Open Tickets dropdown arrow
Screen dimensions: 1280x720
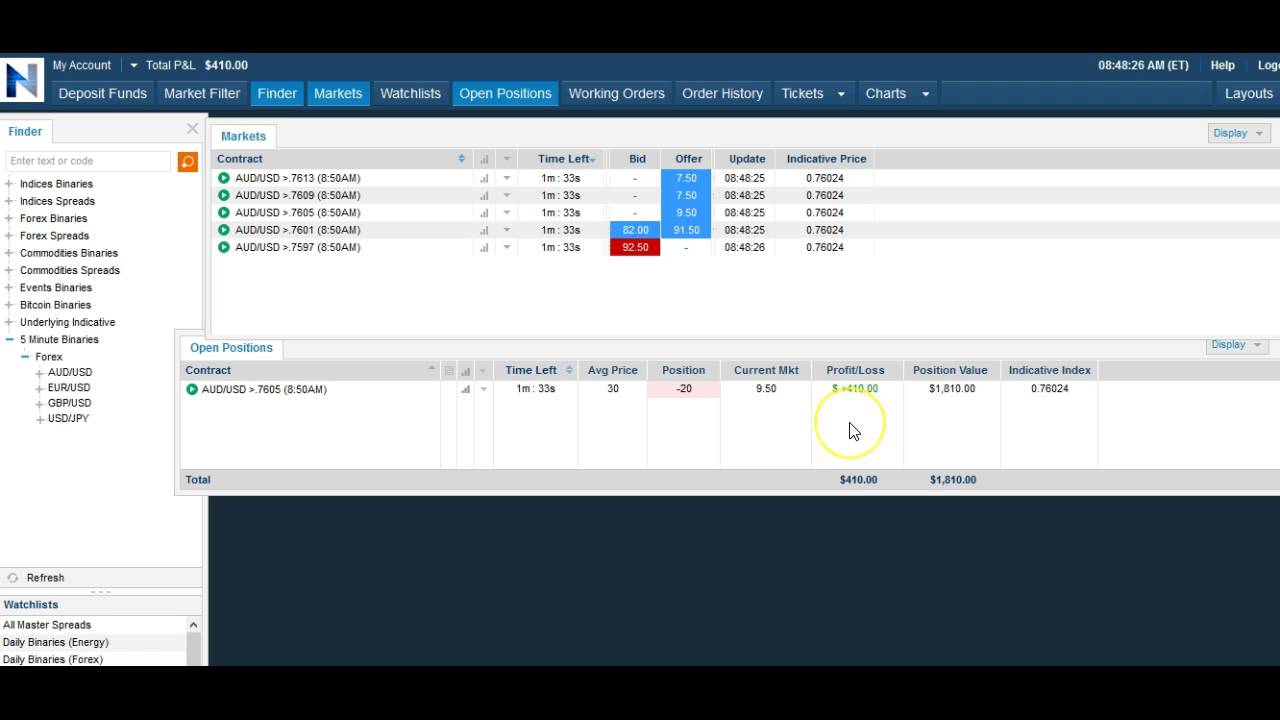tap(841, 94)
